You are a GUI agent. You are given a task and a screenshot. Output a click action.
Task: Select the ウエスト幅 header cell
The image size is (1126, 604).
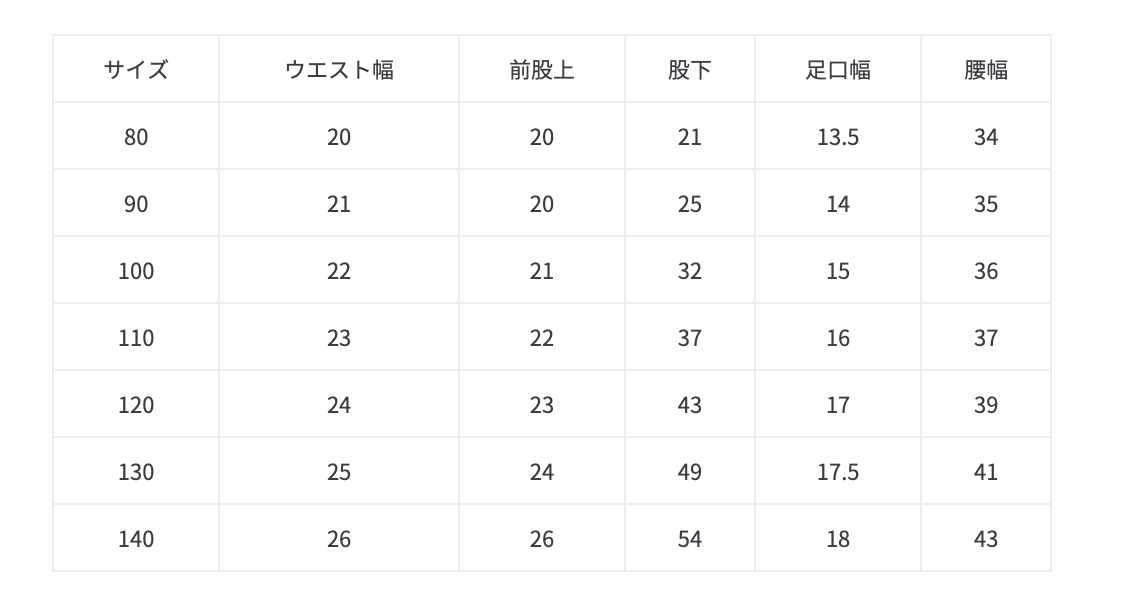click(x=339, y=70)
